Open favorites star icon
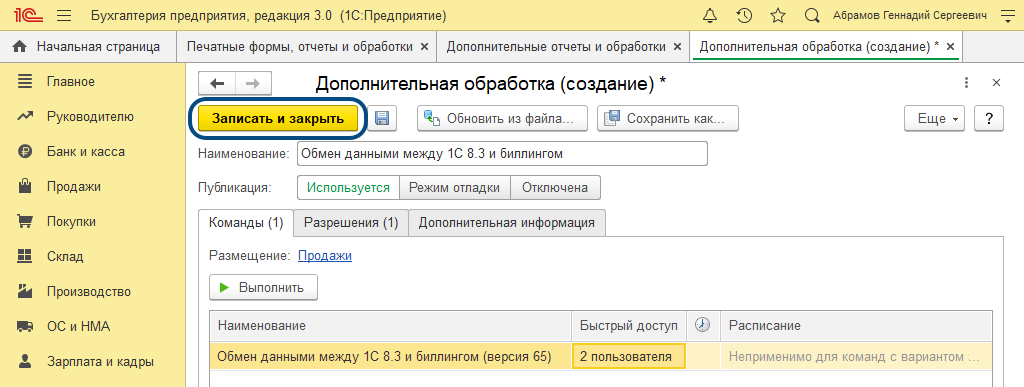This screenshot has width=1024, height=387. [x=778, y=15]
